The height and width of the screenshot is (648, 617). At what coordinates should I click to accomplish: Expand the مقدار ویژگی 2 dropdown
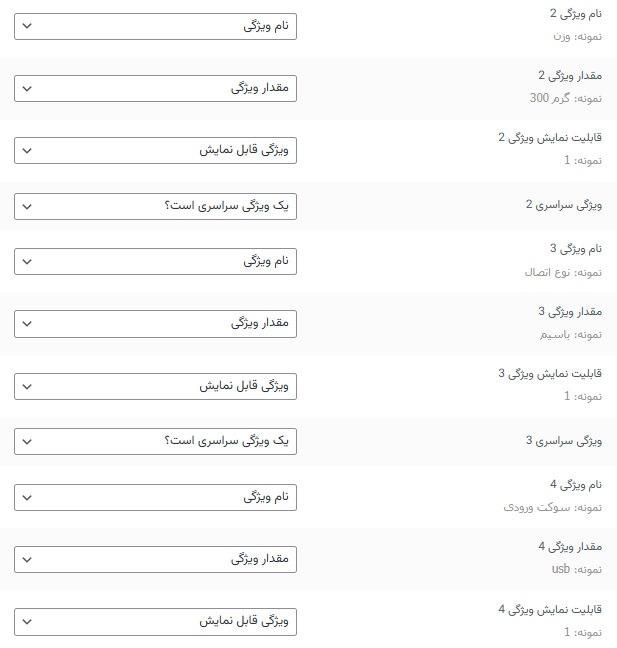tap(155, 89)
